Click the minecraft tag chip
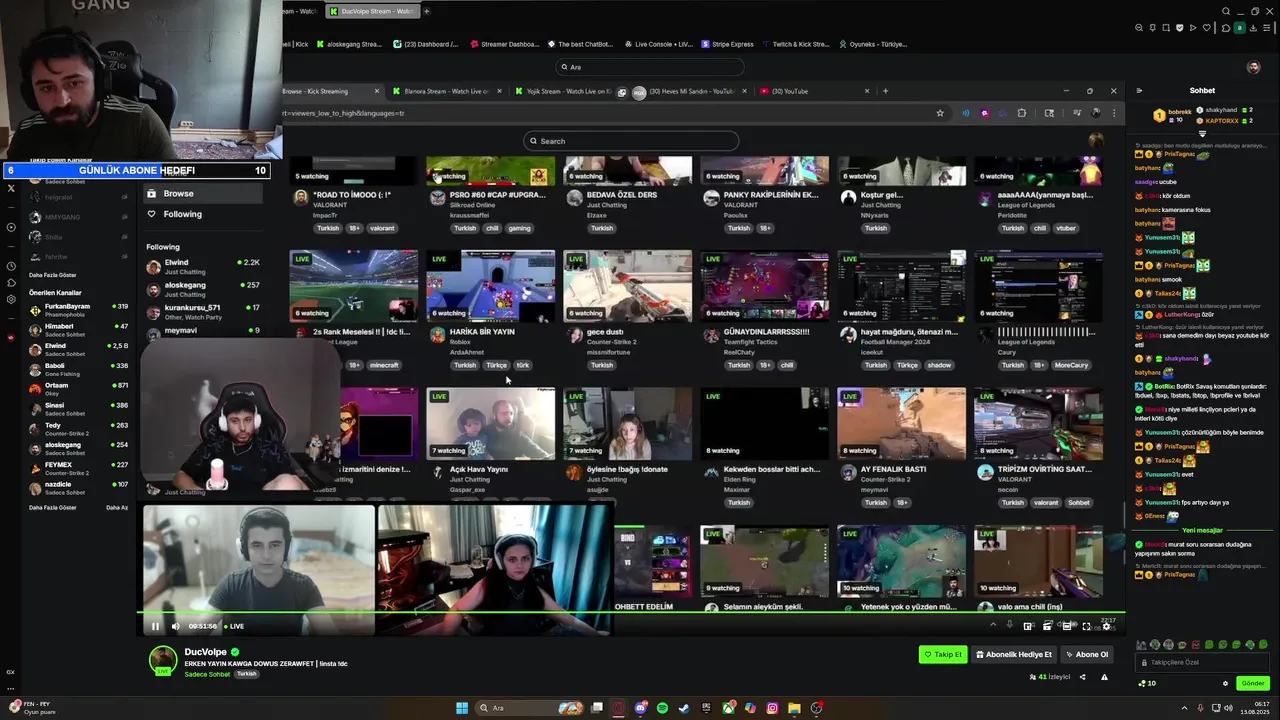 click(384, 365)
